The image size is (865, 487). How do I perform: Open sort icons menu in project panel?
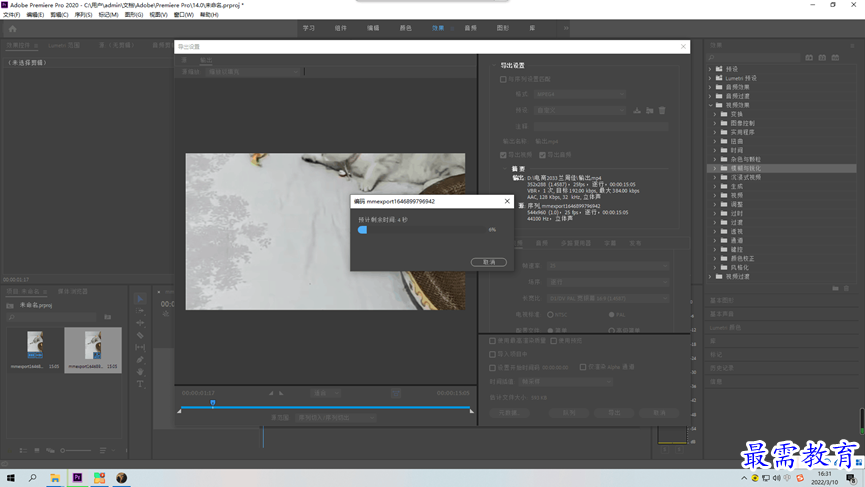click(103, 451)
